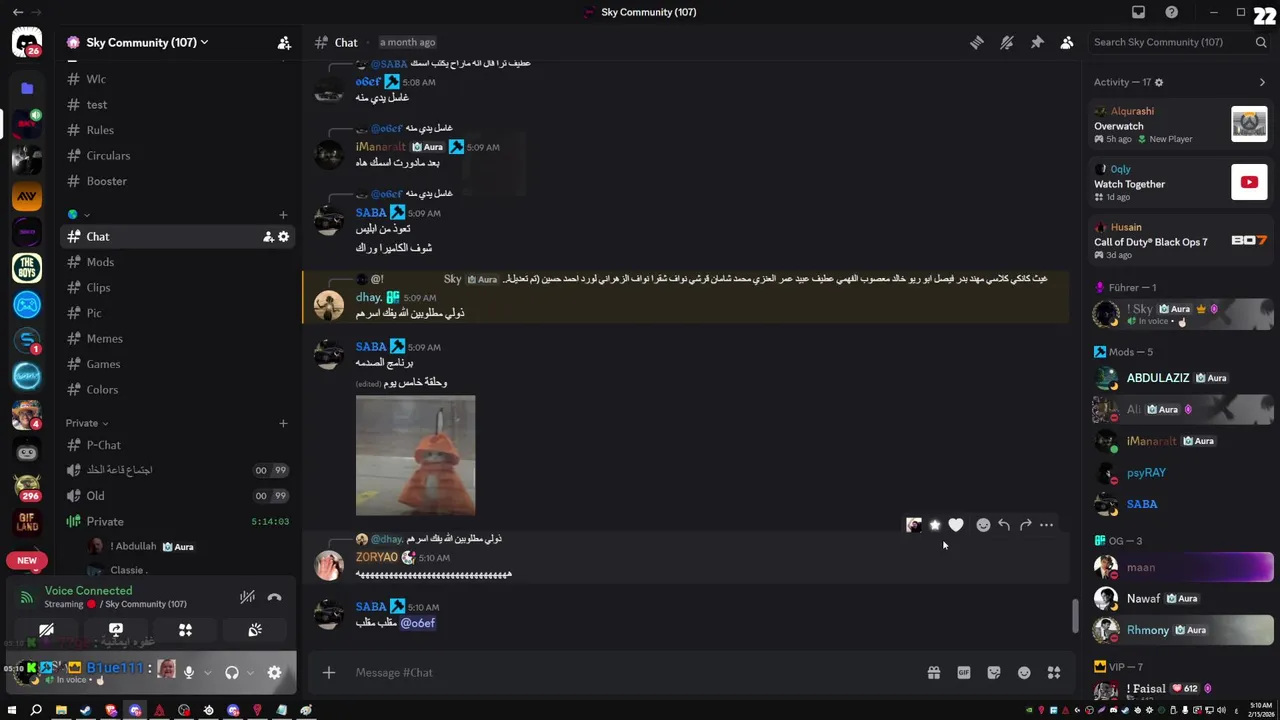Open GIF picker in message bar
Viewport: 1280px width, 720px height.
tap(963, 673)
